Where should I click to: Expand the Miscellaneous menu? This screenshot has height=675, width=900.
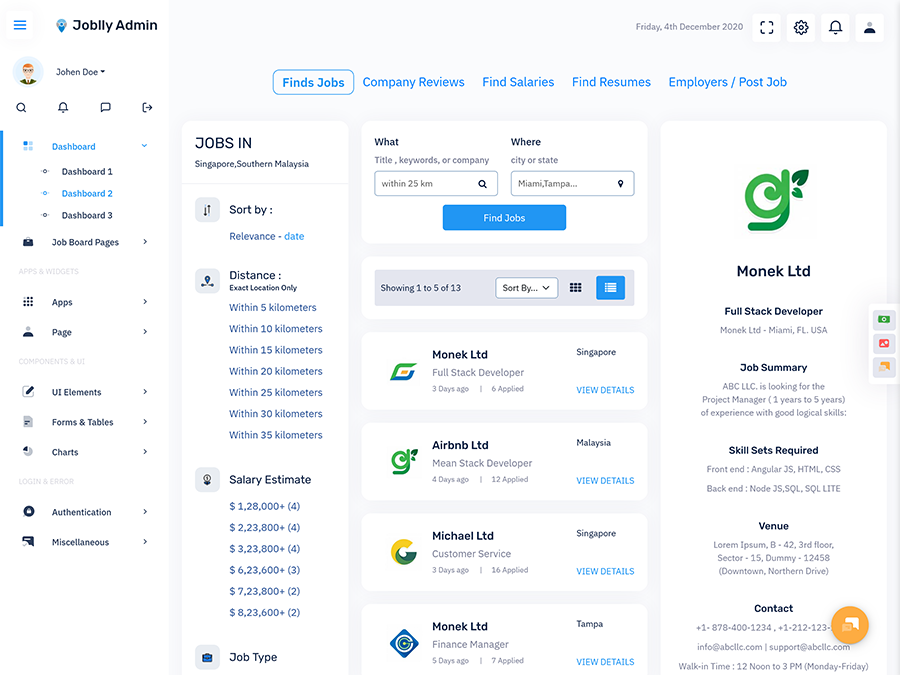click(x=85, y=542)
